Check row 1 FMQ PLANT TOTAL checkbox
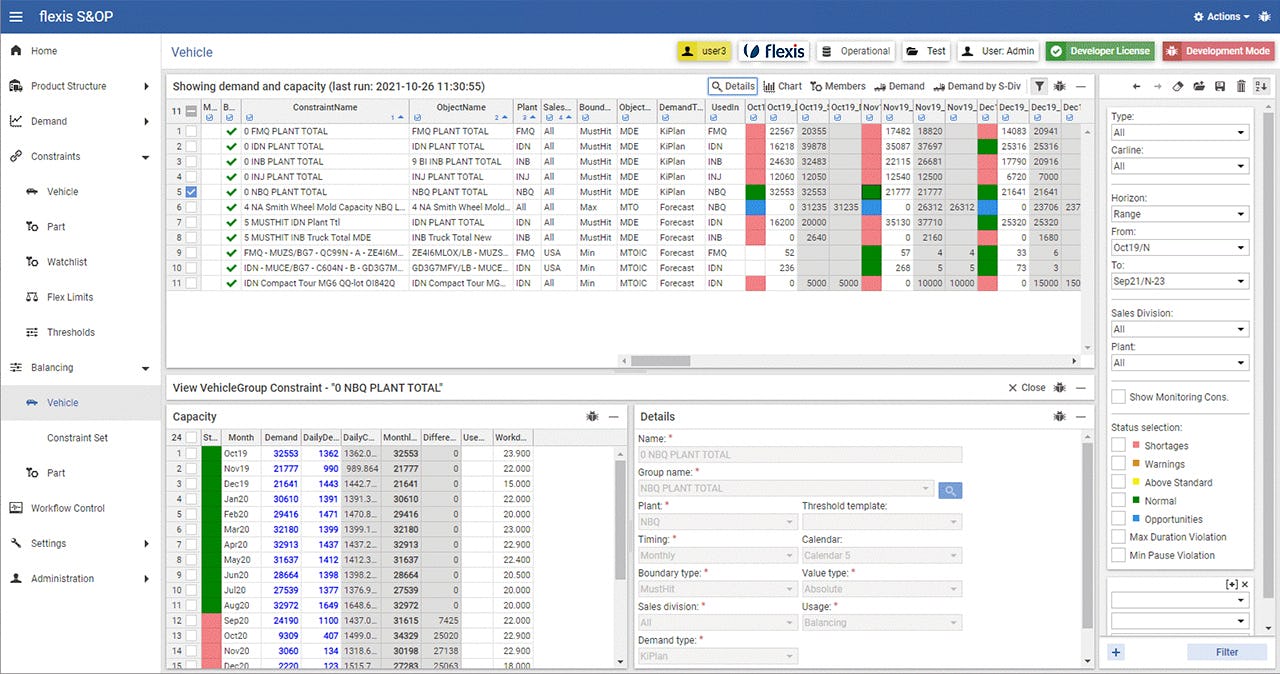This screenshot has width=1280, height=674. pyautogui.click(x=191, y=131)
